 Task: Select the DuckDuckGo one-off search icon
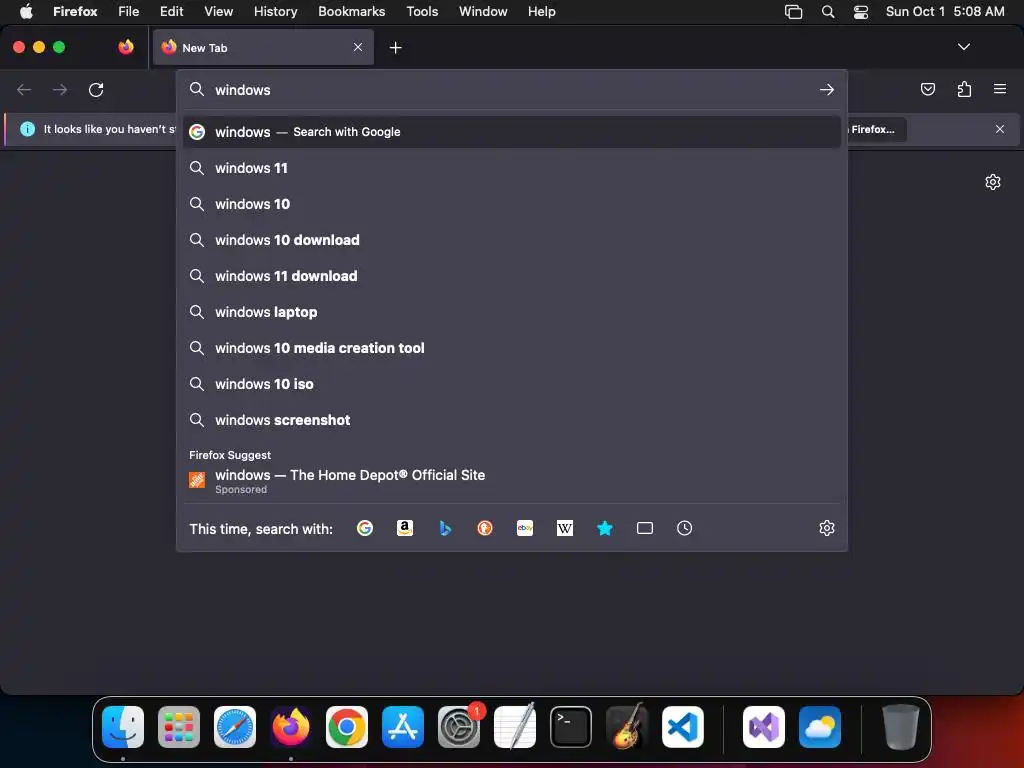point(485,528)
